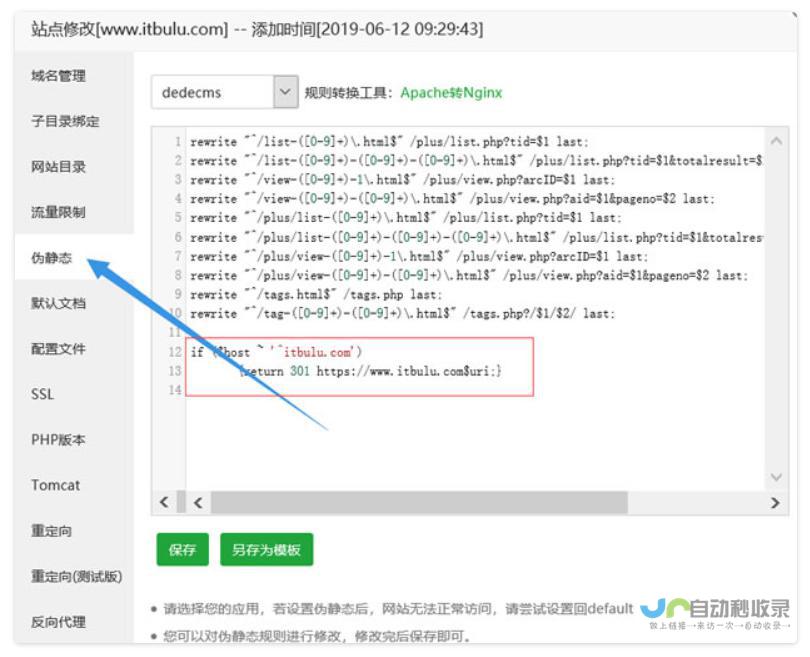
Task: Open the 反向代理 tab
Action: (58, 622)
